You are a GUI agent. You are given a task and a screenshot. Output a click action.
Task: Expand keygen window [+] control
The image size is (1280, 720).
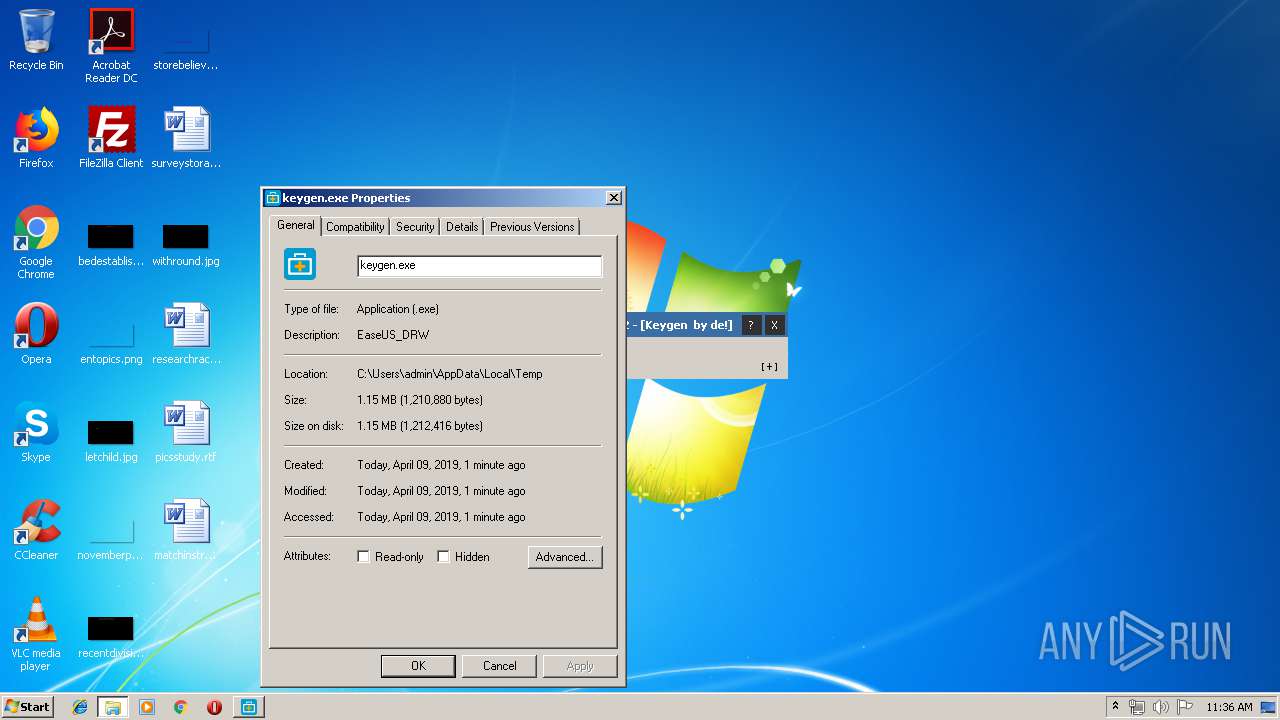769,366
